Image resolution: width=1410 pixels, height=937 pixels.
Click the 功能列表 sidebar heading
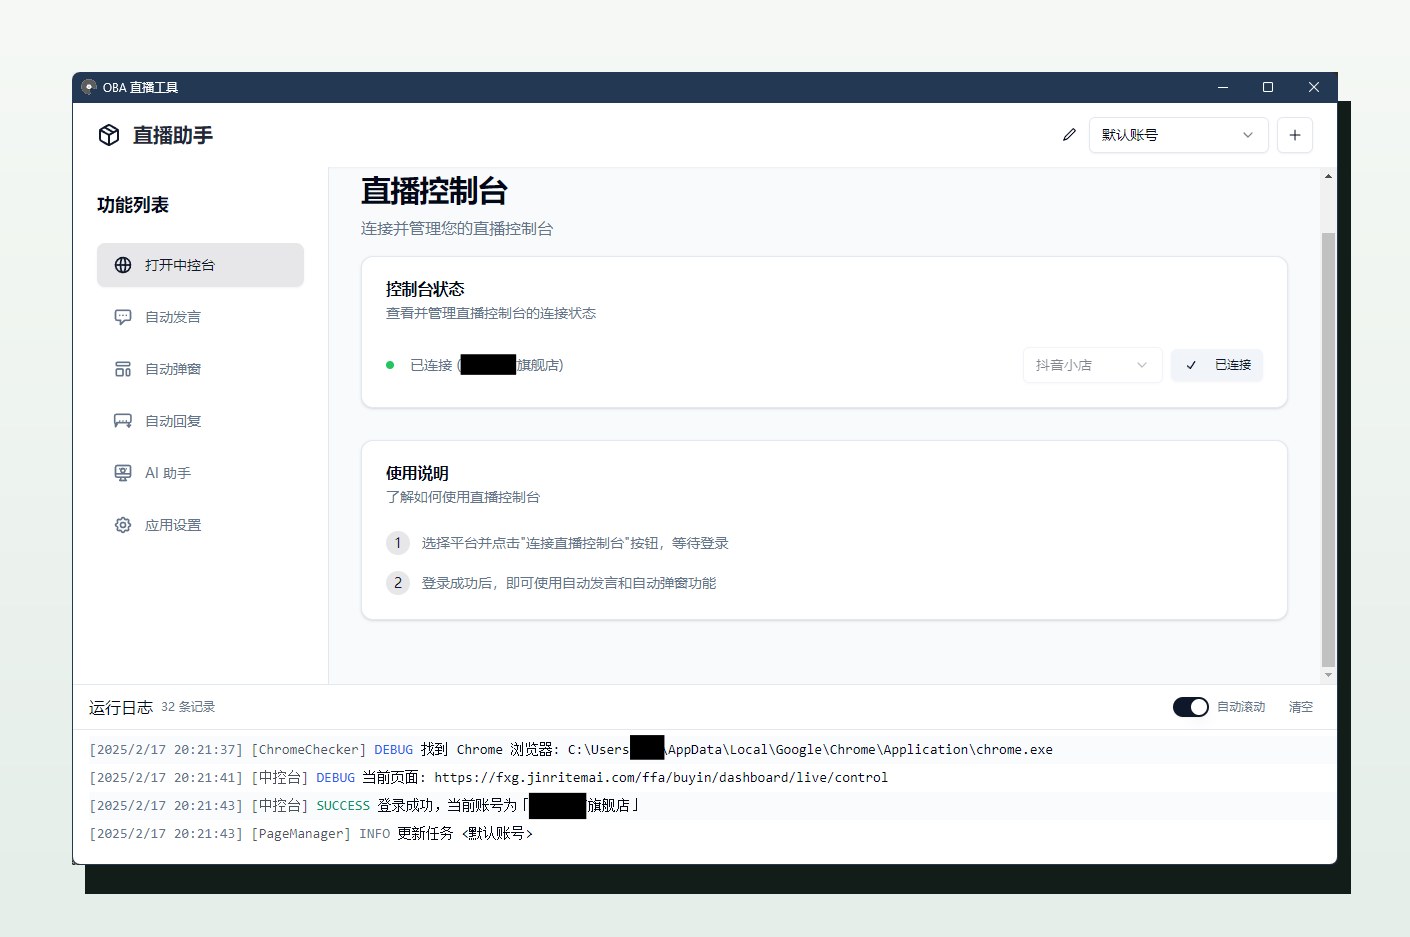tap(133, 205)
